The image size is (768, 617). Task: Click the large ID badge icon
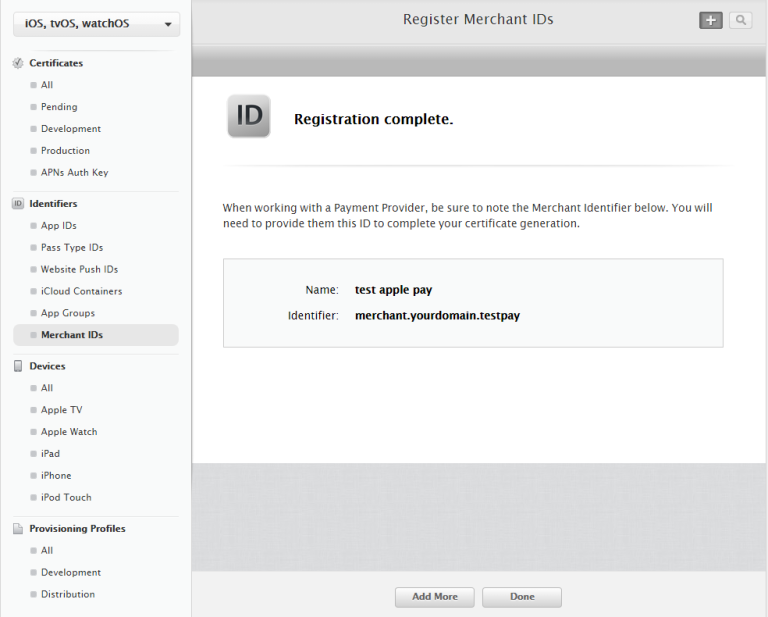point(248,116)
